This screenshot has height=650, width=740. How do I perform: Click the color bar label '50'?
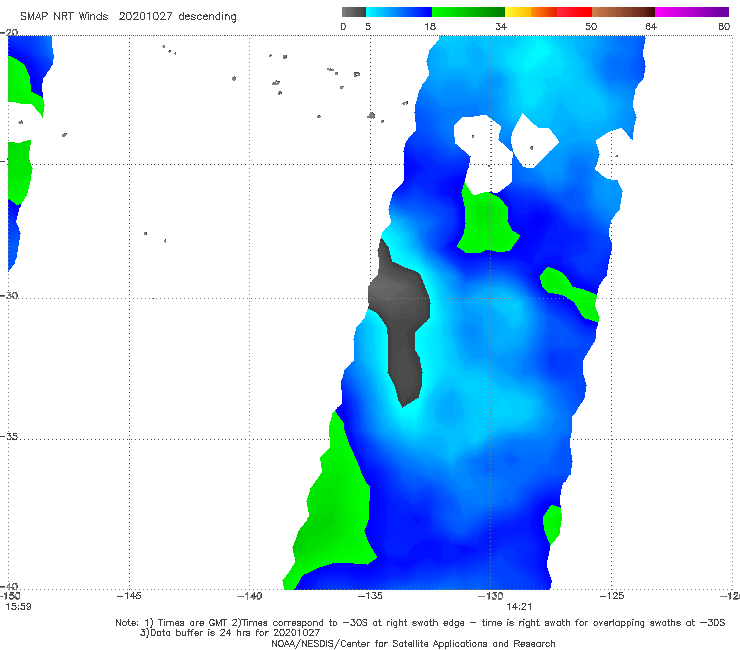591,26
